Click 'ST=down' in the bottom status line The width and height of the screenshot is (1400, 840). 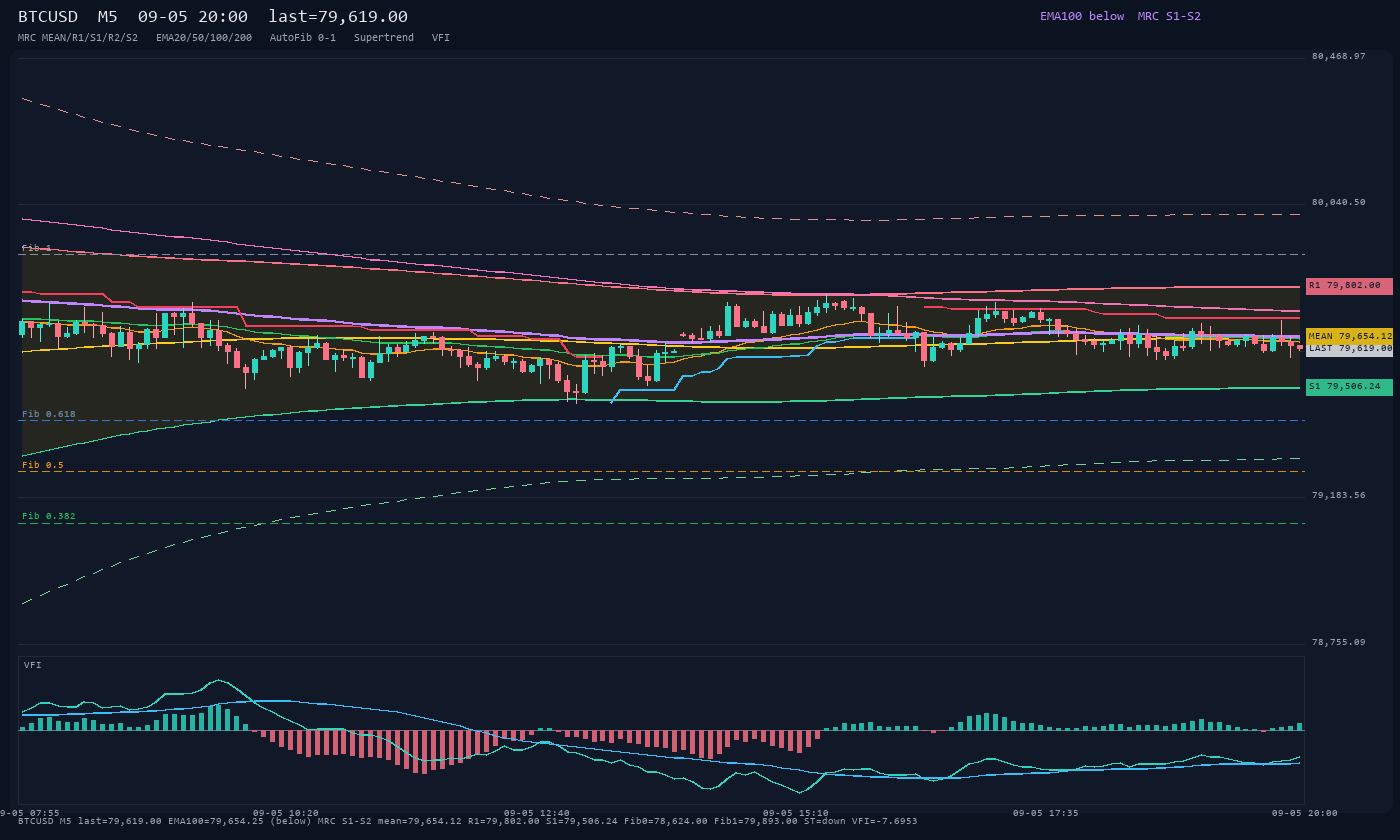pyautogui.click(x=825, y=821)
